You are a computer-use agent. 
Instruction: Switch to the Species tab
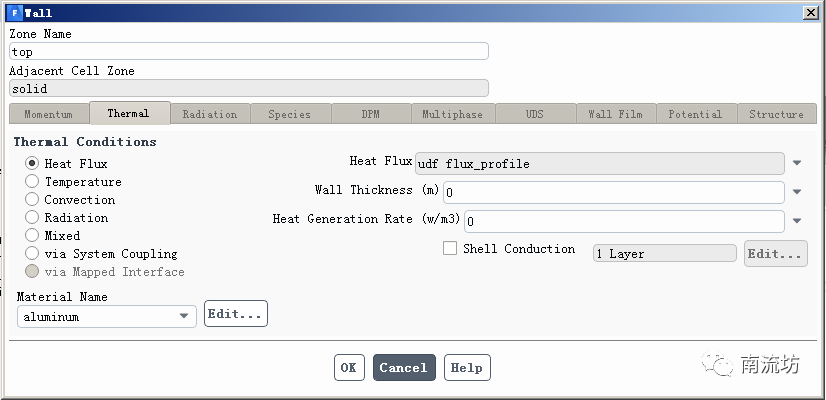[289, 115]
